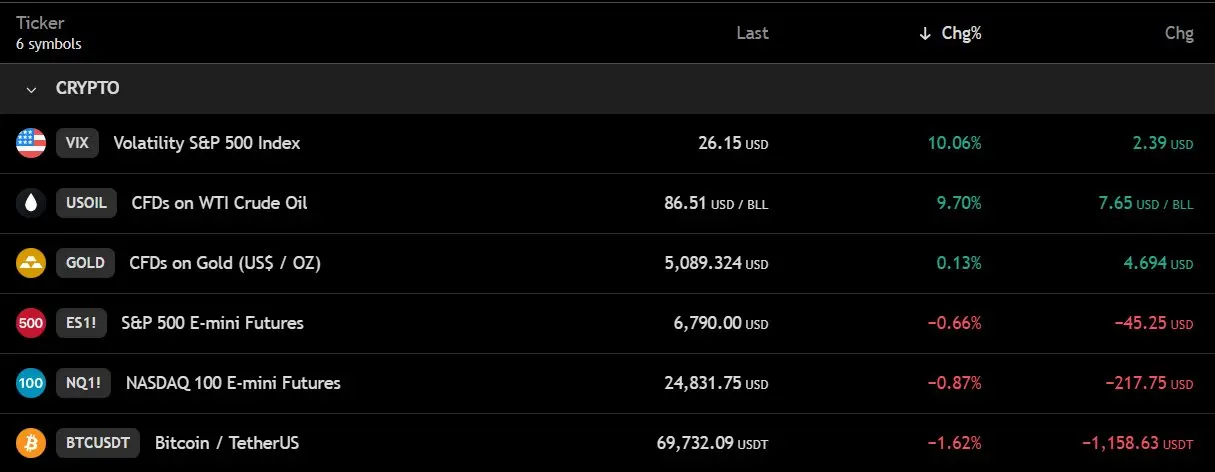Sort by Chg% column header
The image size is (1215, 472).
coord(961,33)
